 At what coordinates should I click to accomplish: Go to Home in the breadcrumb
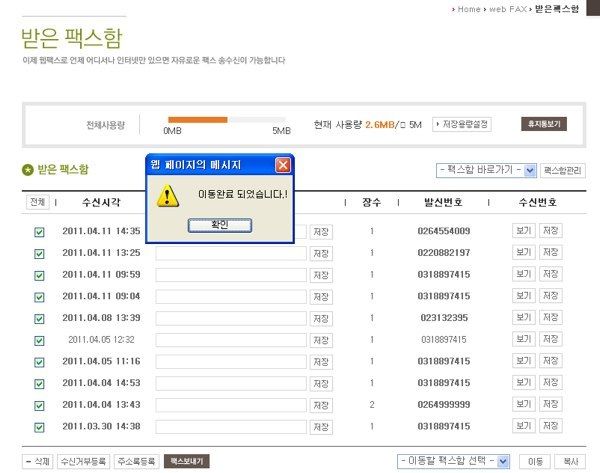(x=469, y=9)
